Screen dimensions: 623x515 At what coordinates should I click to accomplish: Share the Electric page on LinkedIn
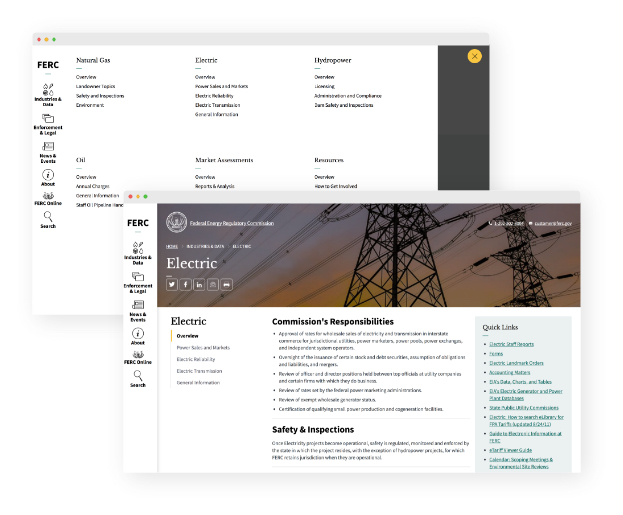199,285
